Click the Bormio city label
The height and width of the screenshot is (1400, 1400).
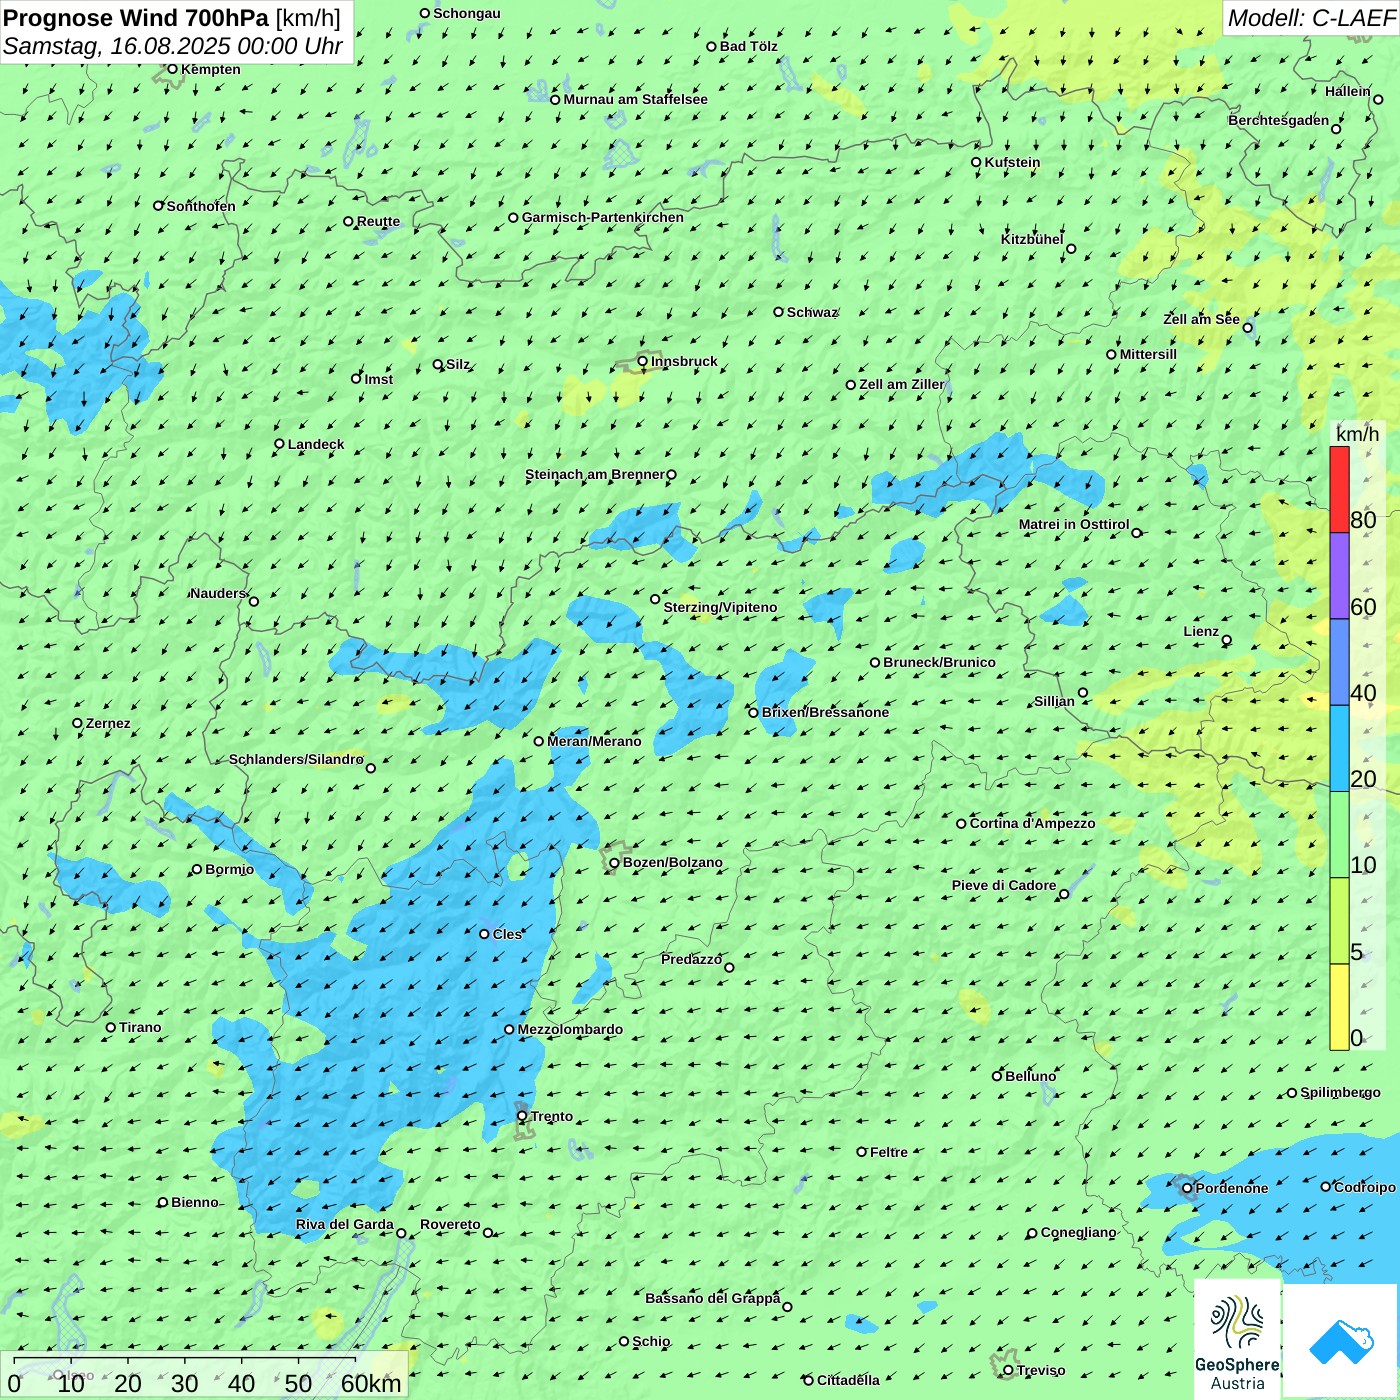[229, 869]
